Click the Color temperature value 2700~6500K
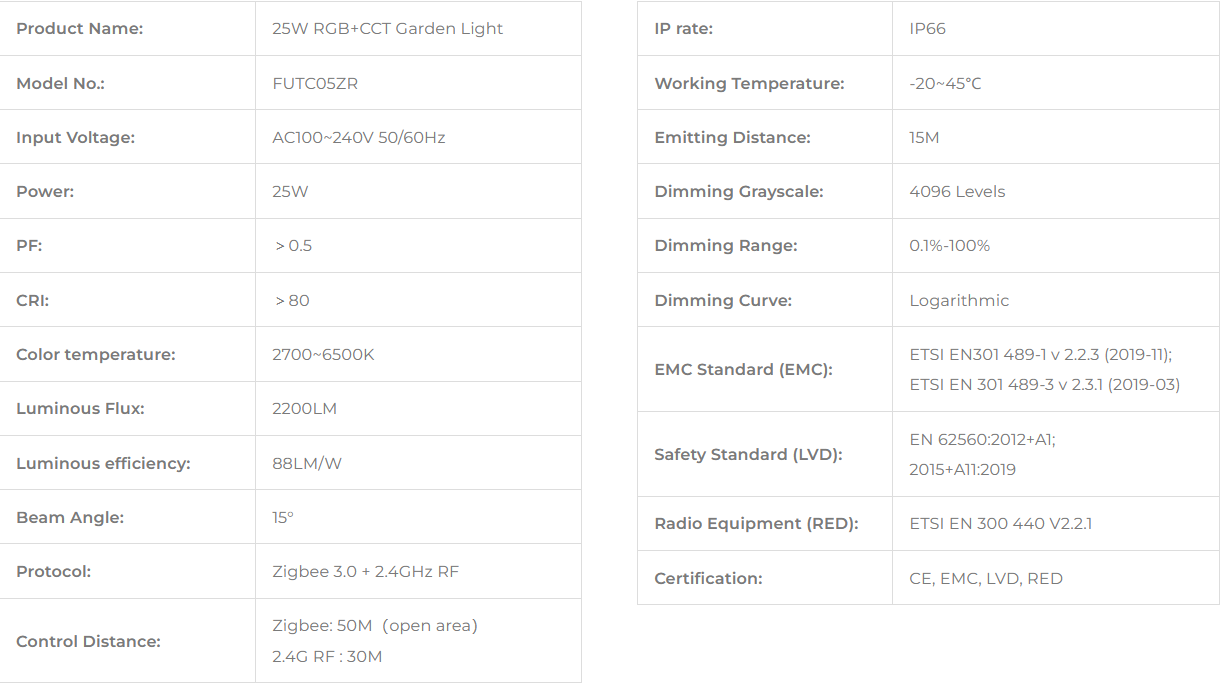This screenshot has width=1220, height=684. pyautogui.click(x=323, y=354)
